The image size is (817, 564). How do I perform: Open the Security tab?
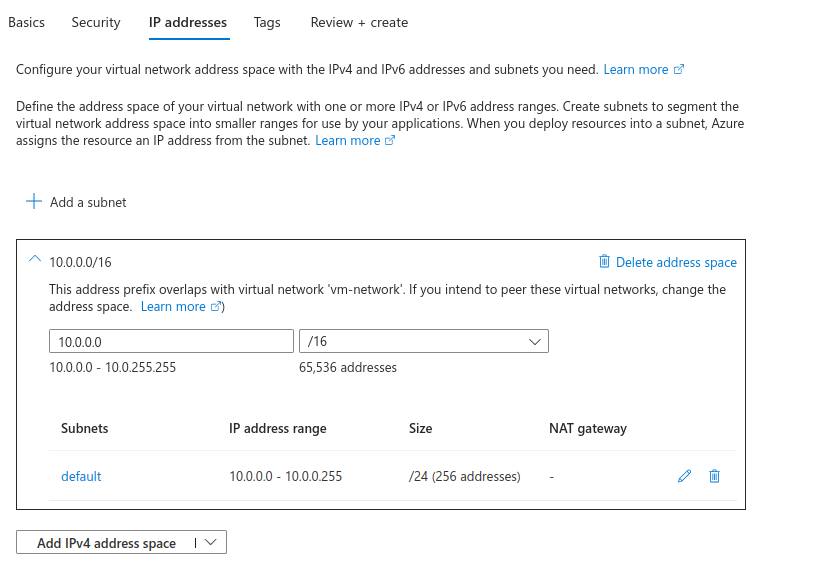pos(96,22)
